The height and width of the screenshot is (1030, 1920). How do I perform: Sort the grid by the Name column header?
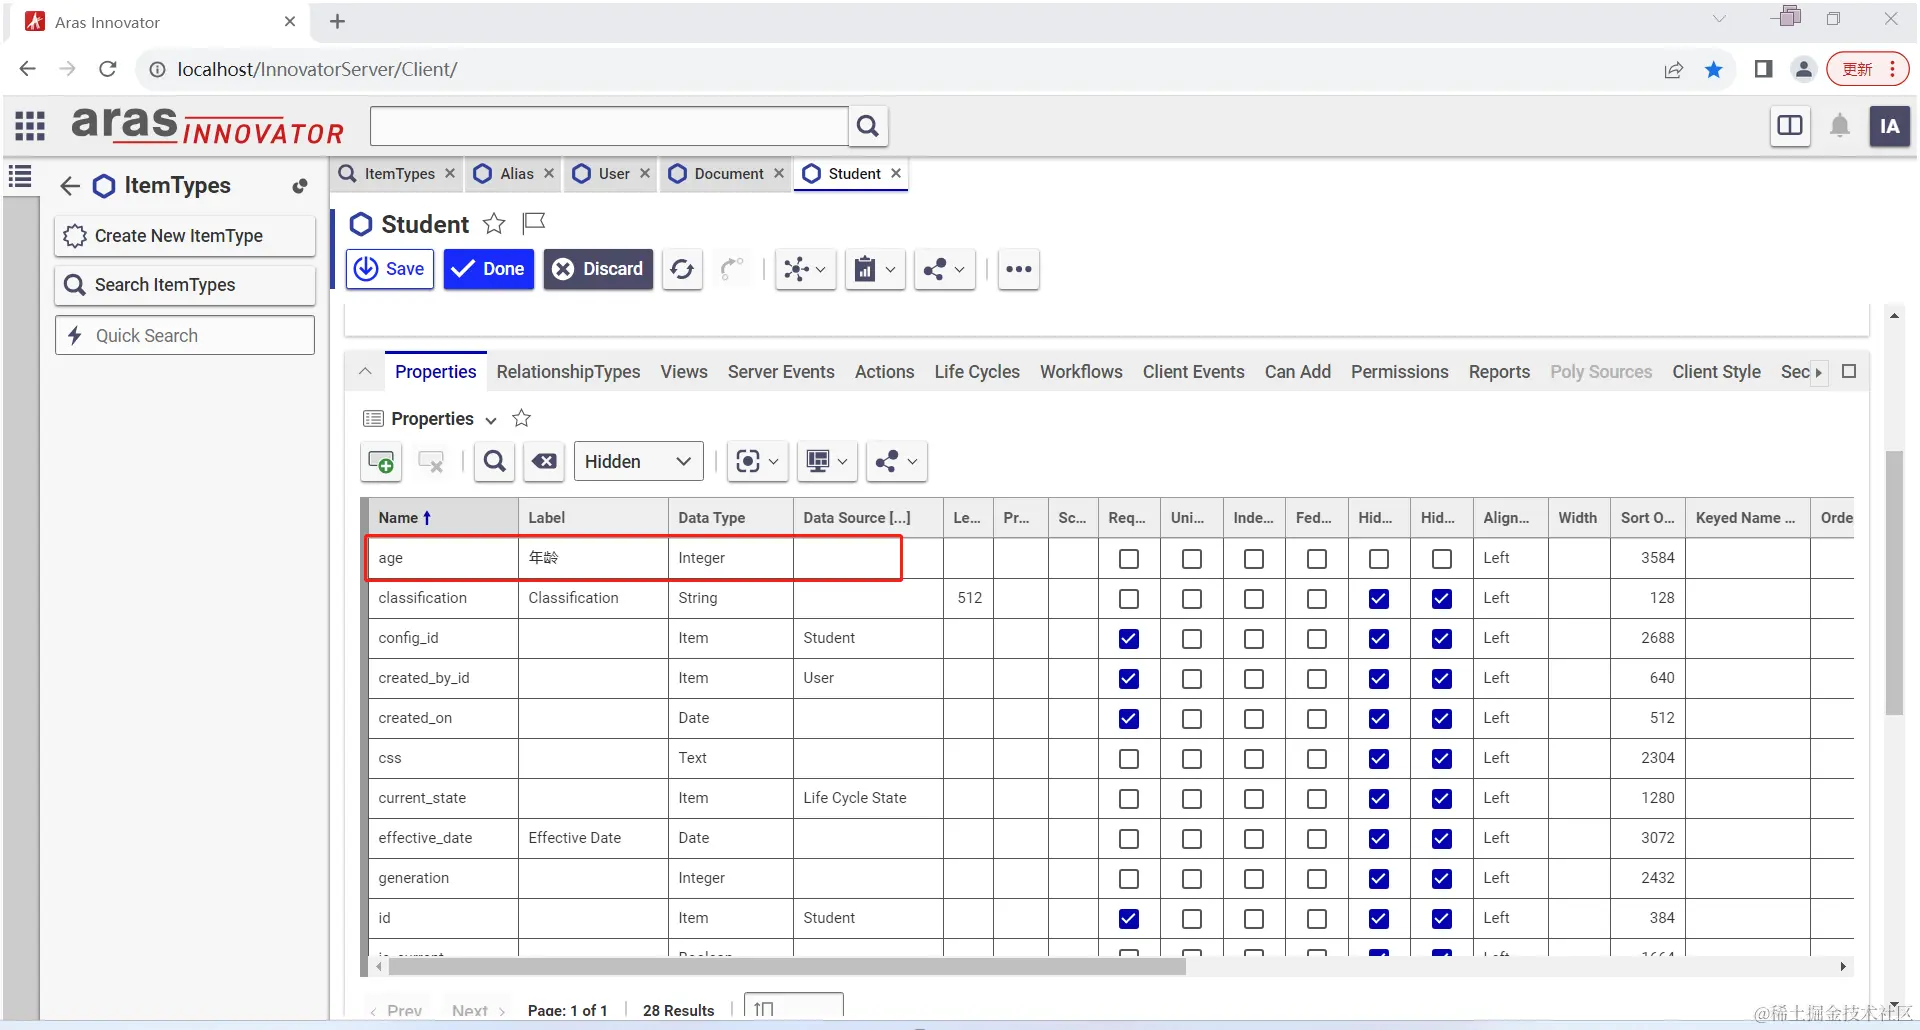443,518
